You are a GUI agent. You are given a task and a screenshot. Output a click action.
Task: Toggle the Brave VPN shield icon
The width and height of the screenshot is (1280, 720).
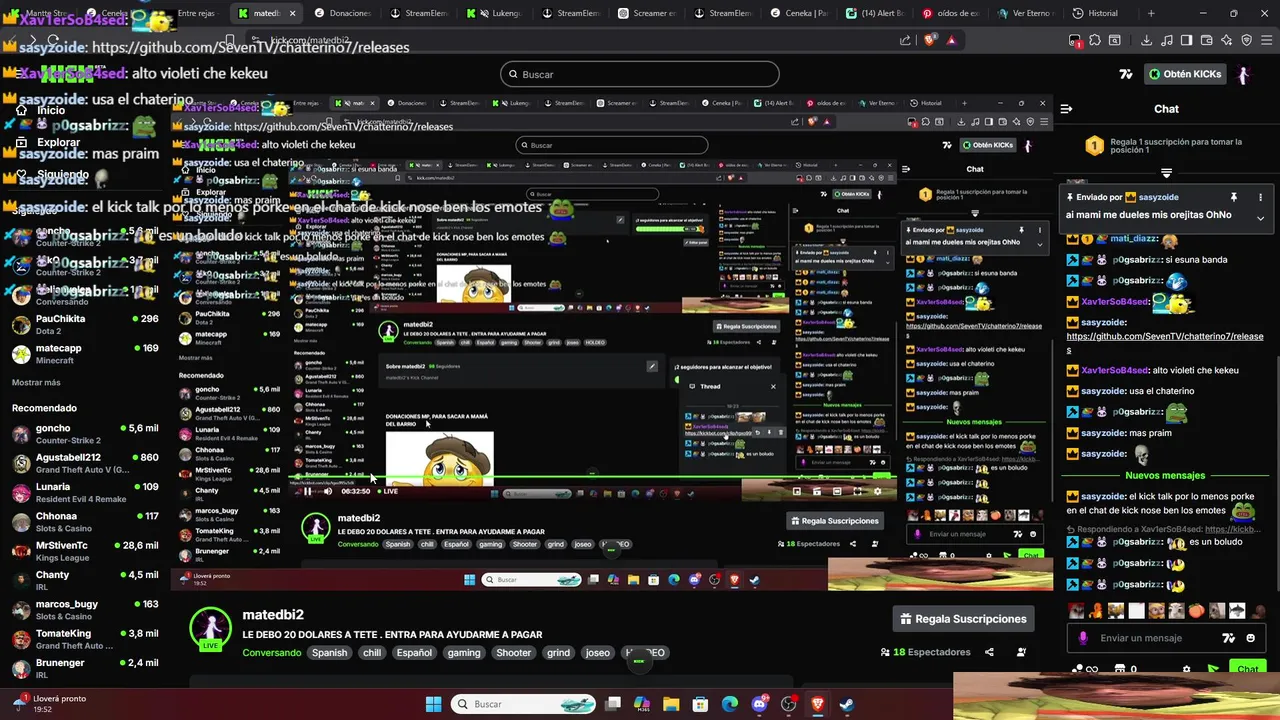pyautogui.click(x=1246, y=40)
